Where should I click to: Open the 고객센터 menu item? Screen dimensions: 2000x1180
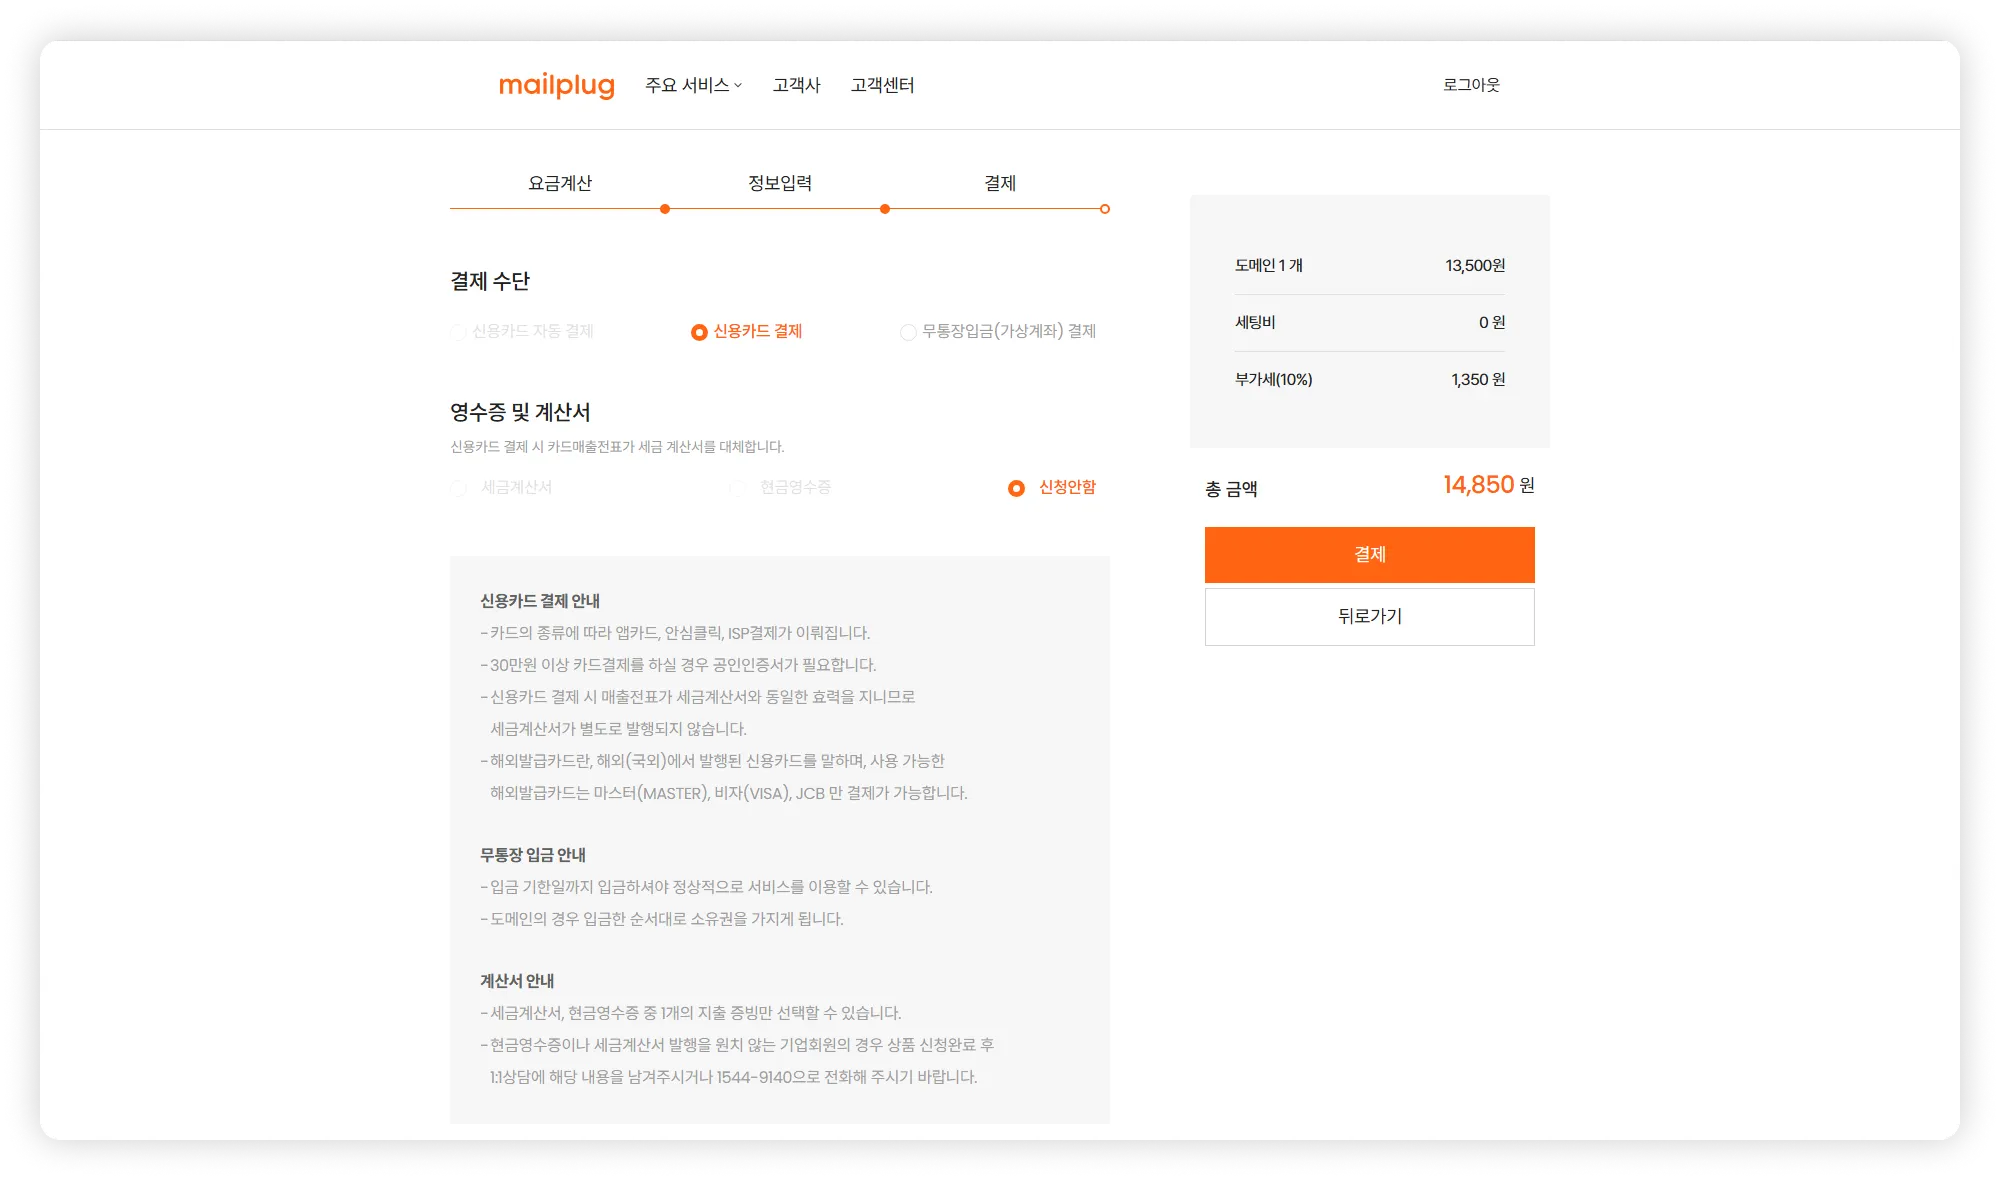[x=882, y=86]
